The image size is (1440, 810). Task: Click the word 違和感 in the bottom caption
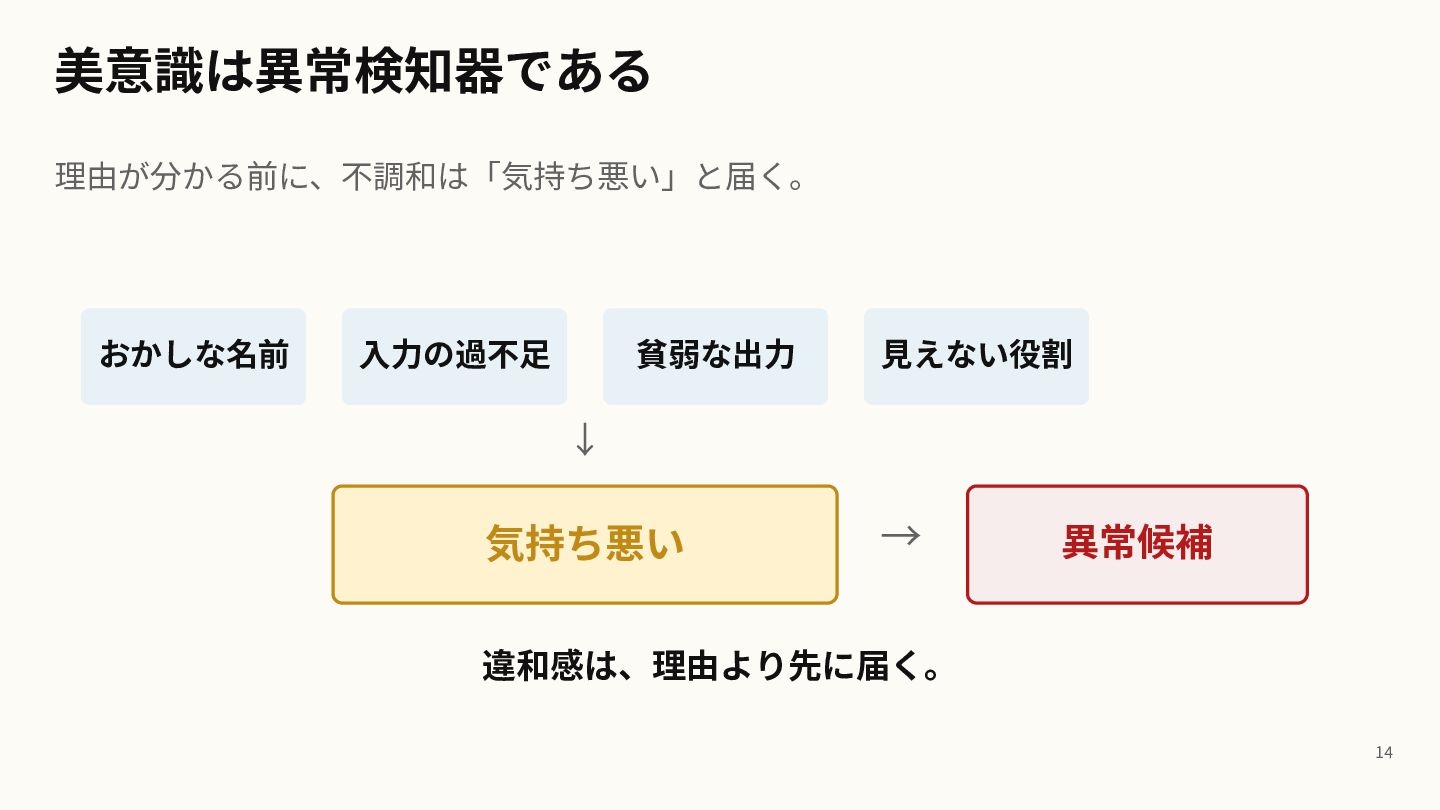pyautogui.click(x=533, y=665)
